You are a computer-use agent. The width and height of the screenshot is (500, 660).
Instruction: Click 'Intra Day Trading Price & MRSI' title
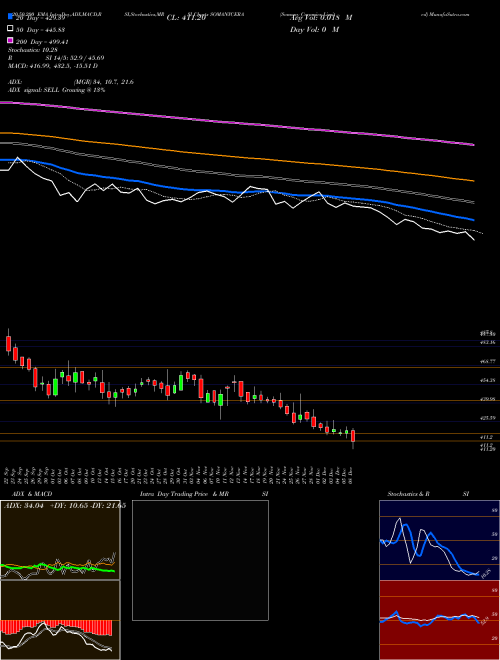click(204, 494)
